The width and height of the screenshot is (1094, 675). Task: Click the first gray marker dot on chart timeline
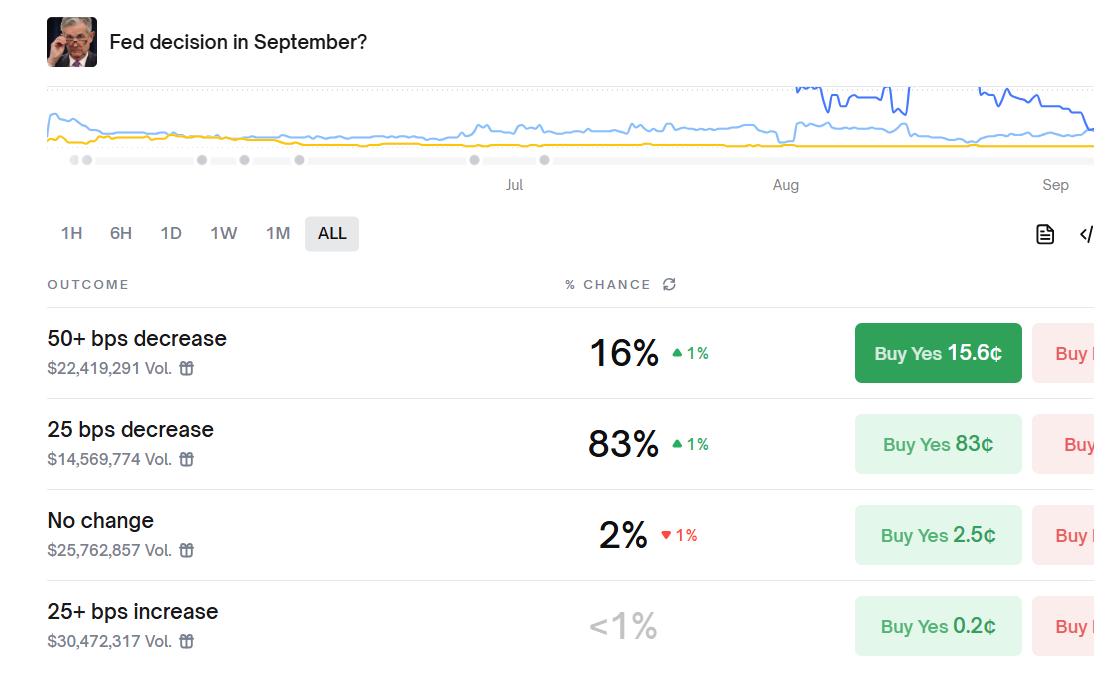pos(75,160)
